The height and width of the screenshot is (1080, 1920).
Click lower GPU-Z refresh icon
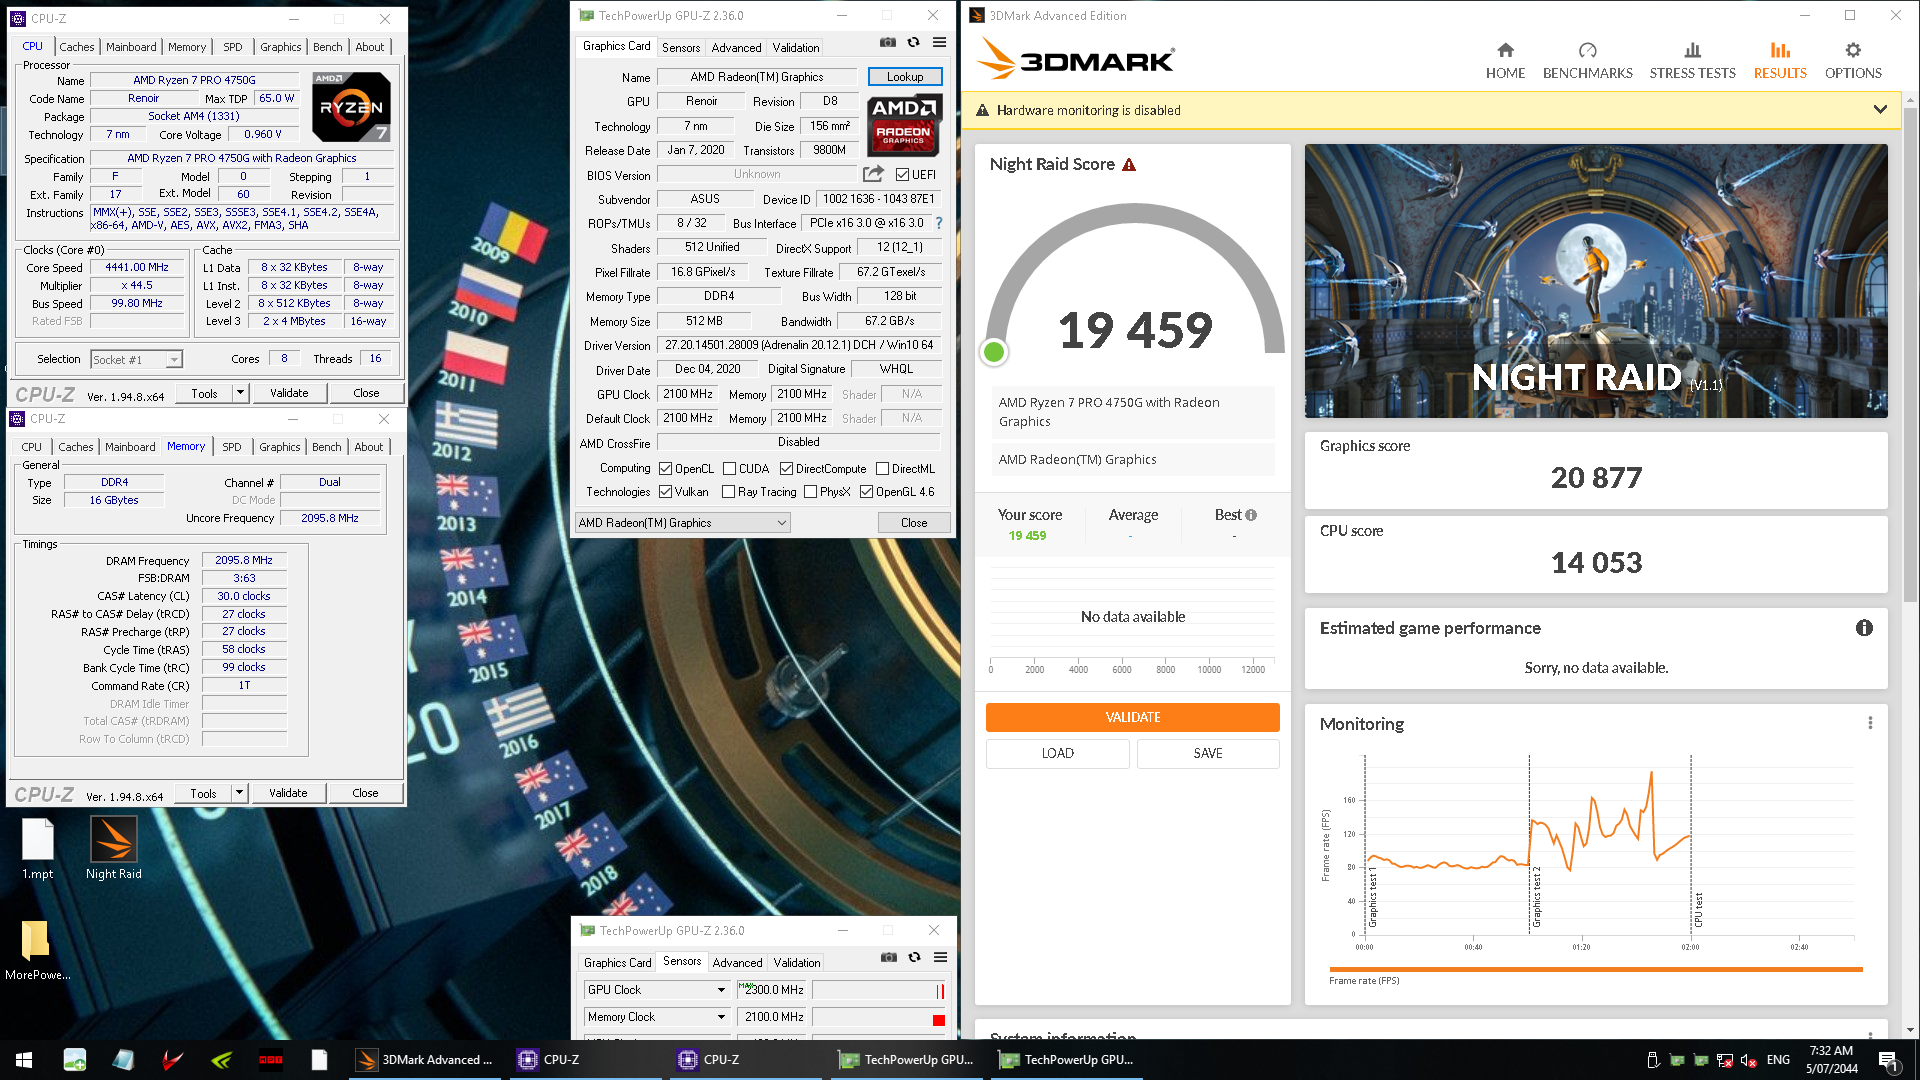pyautogui.click(x=914, y=957)
